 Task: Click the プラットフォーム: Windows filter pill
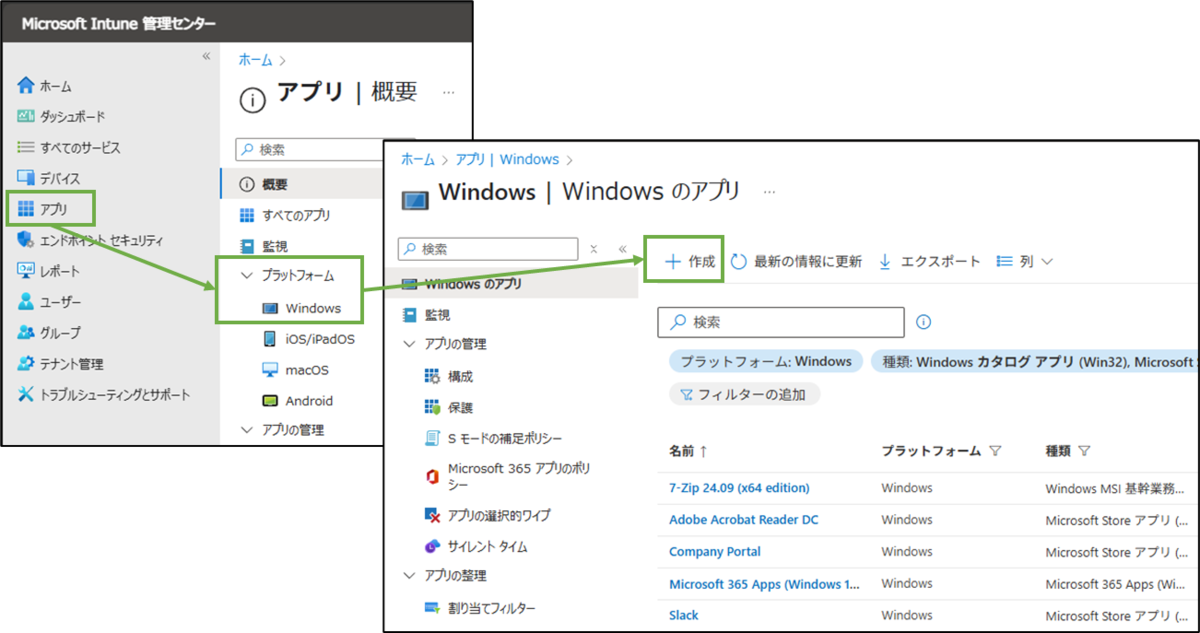click(x=766, y=361)
